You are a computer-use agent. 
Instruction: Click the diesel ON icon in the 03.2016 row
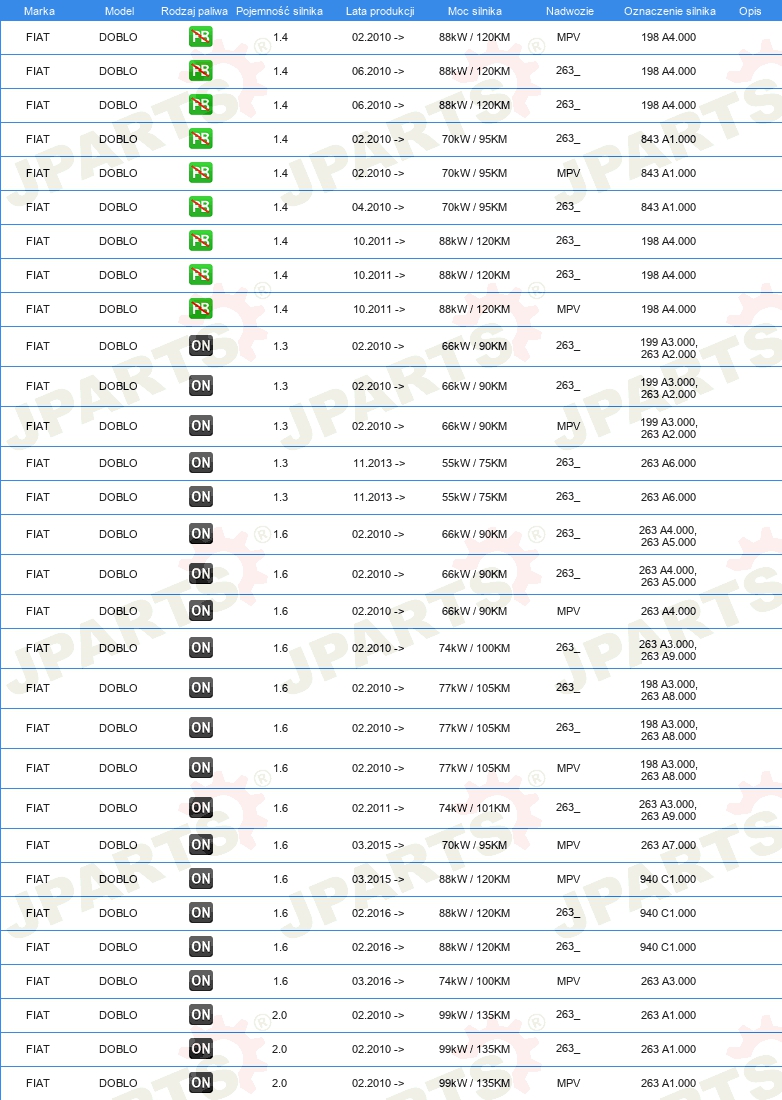tap(201, 981)
